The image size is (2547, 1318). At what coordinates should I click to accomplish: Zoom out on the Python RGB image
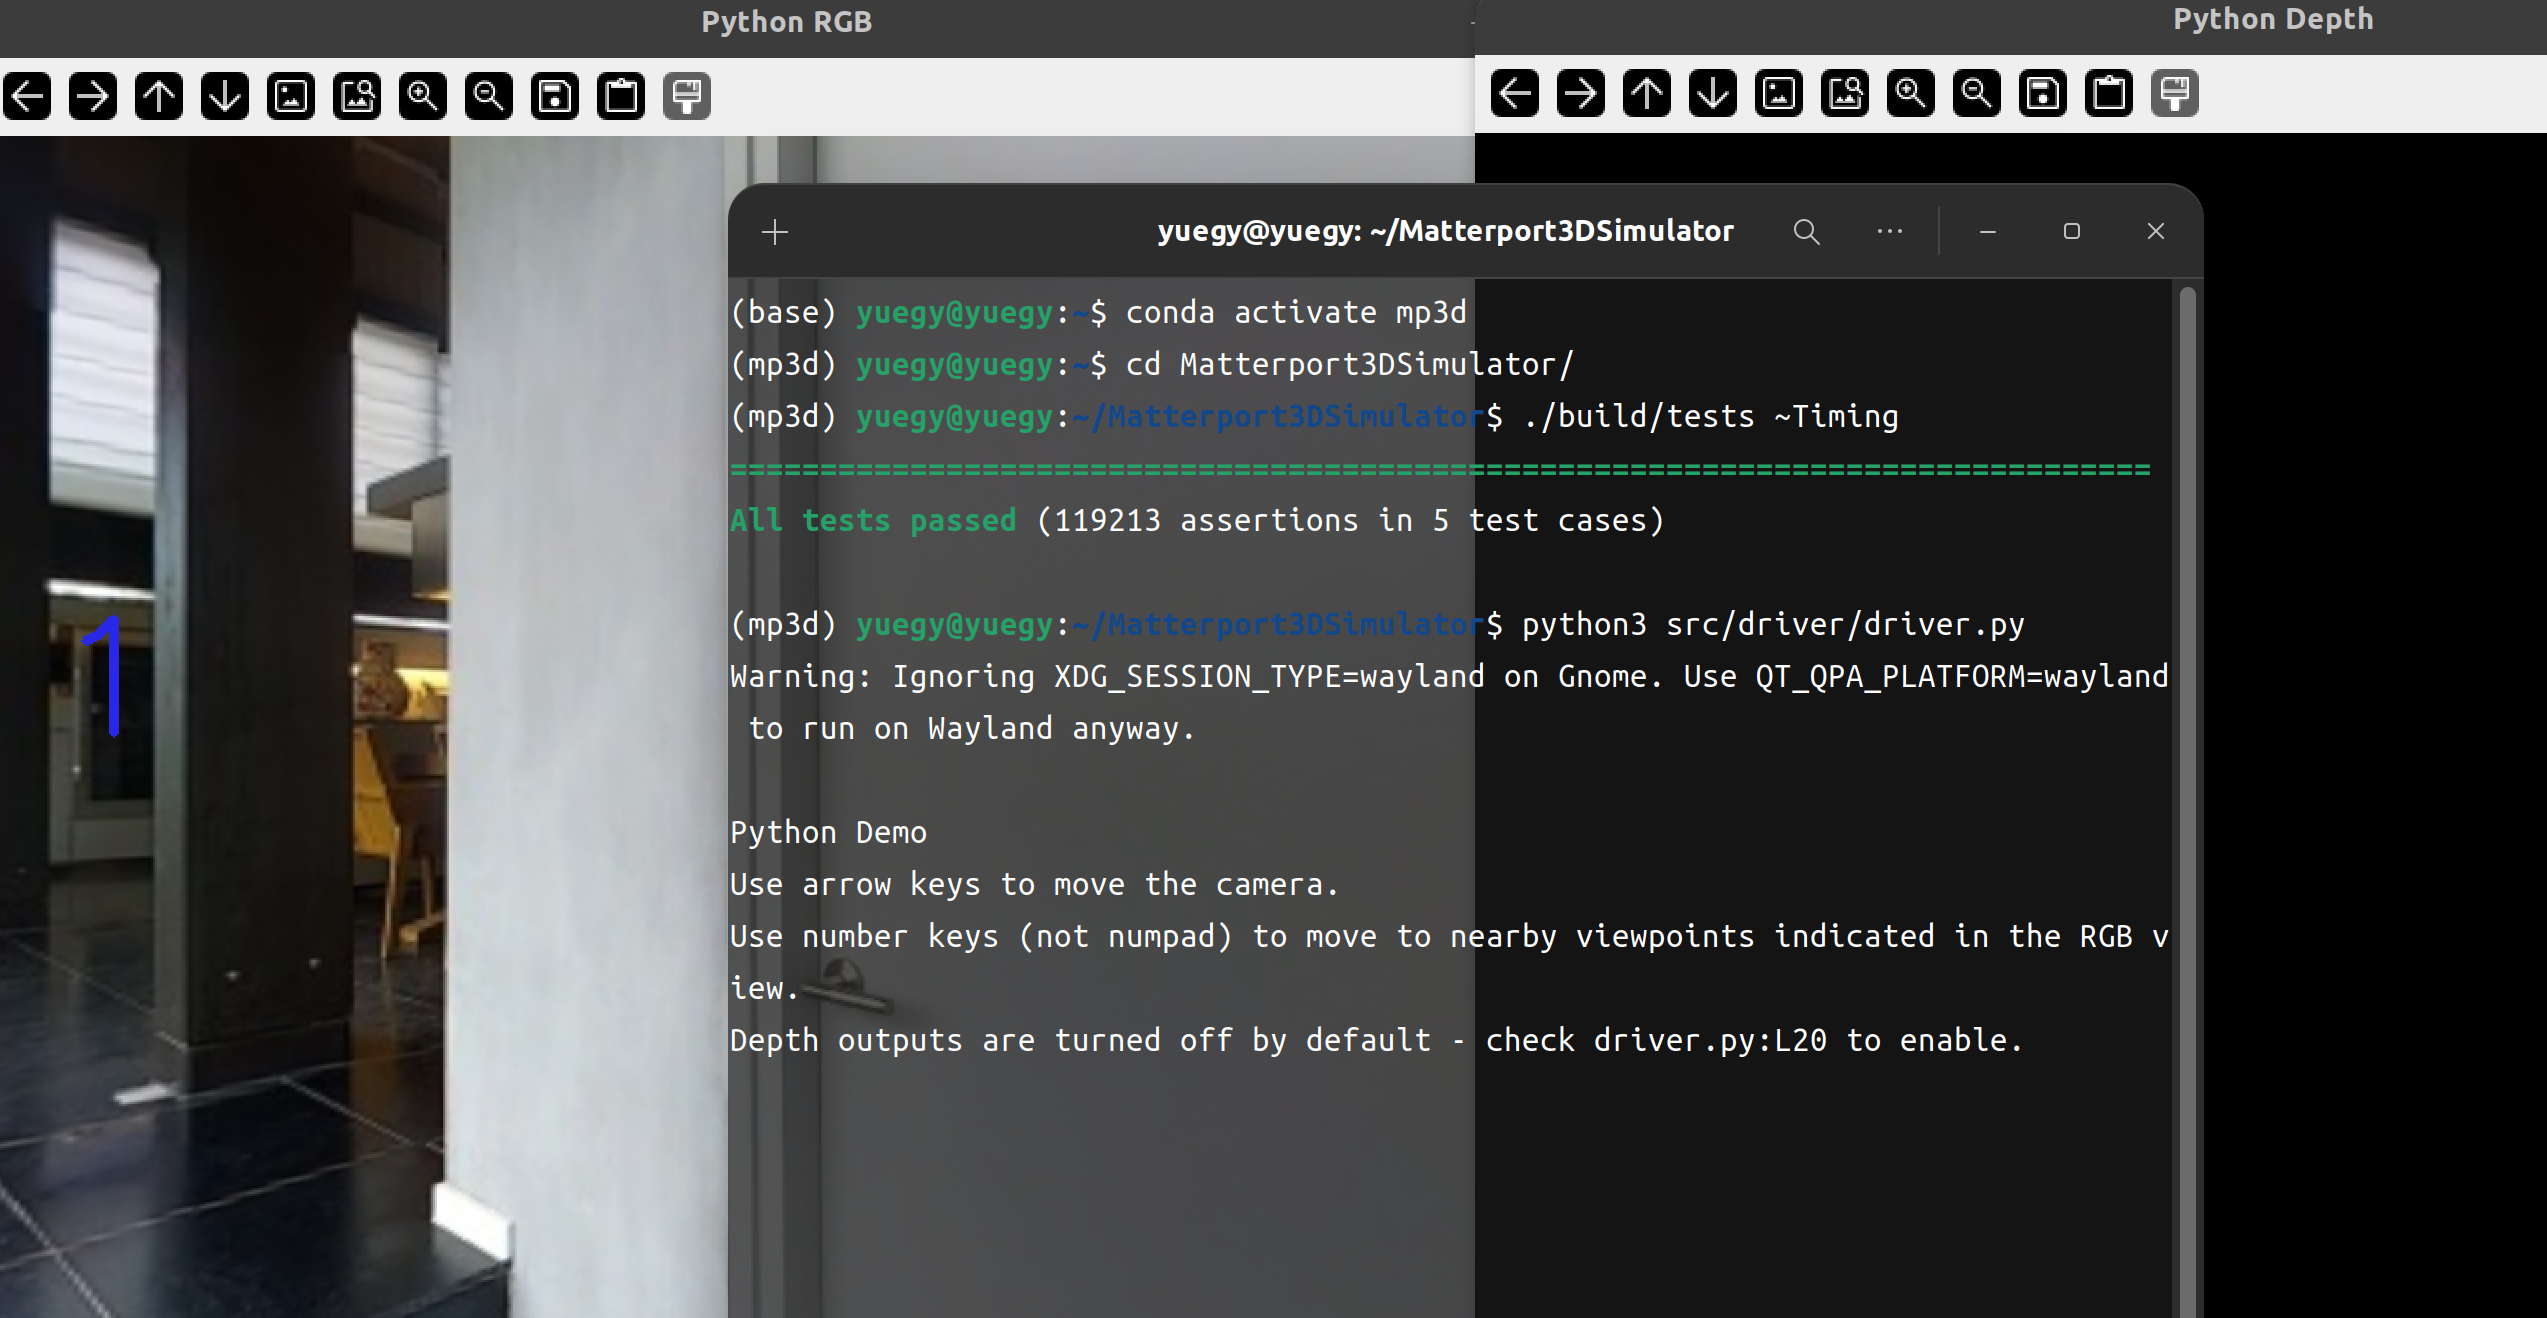[489, 96]
